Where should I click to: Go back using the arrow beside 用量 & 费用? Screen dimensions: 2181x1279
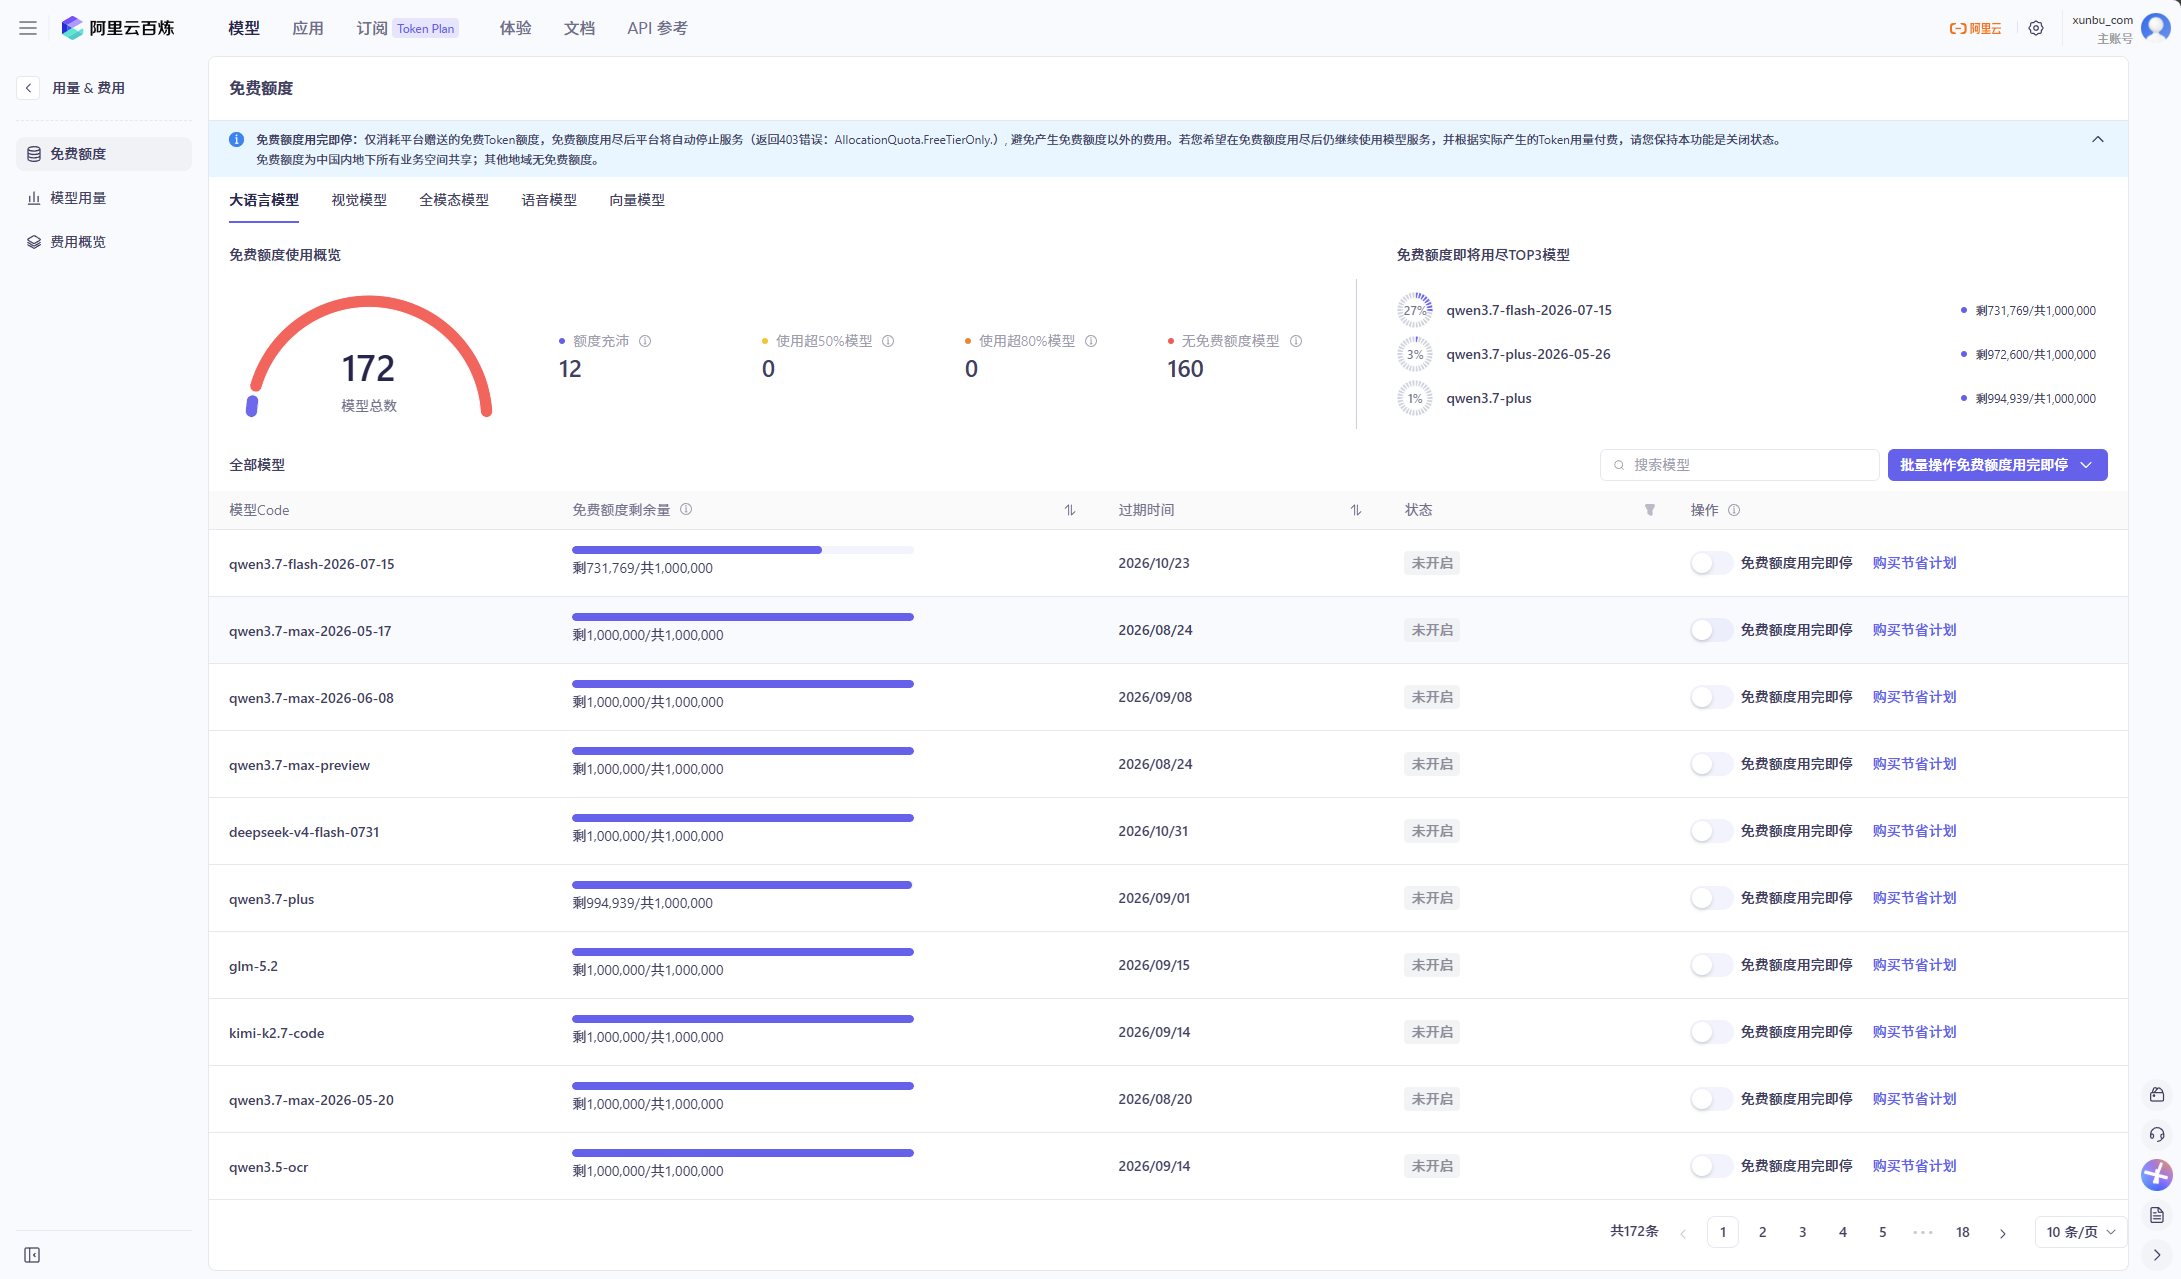point(28,88)
